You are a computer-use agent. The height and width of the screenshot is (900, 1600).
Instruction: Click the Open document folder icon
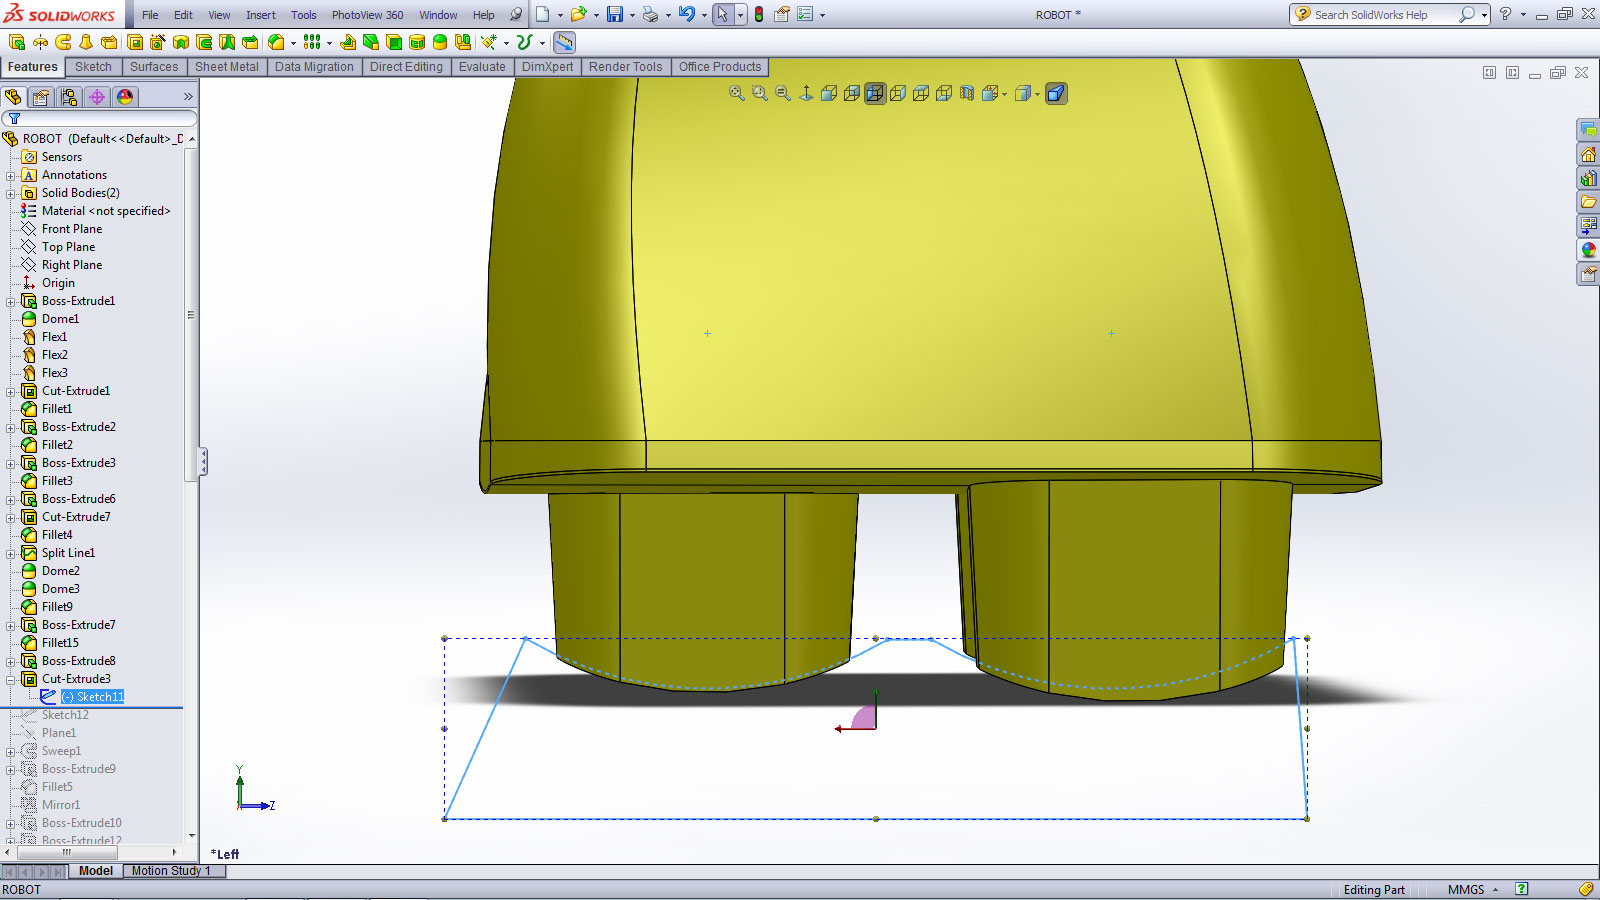pos(578,14)
